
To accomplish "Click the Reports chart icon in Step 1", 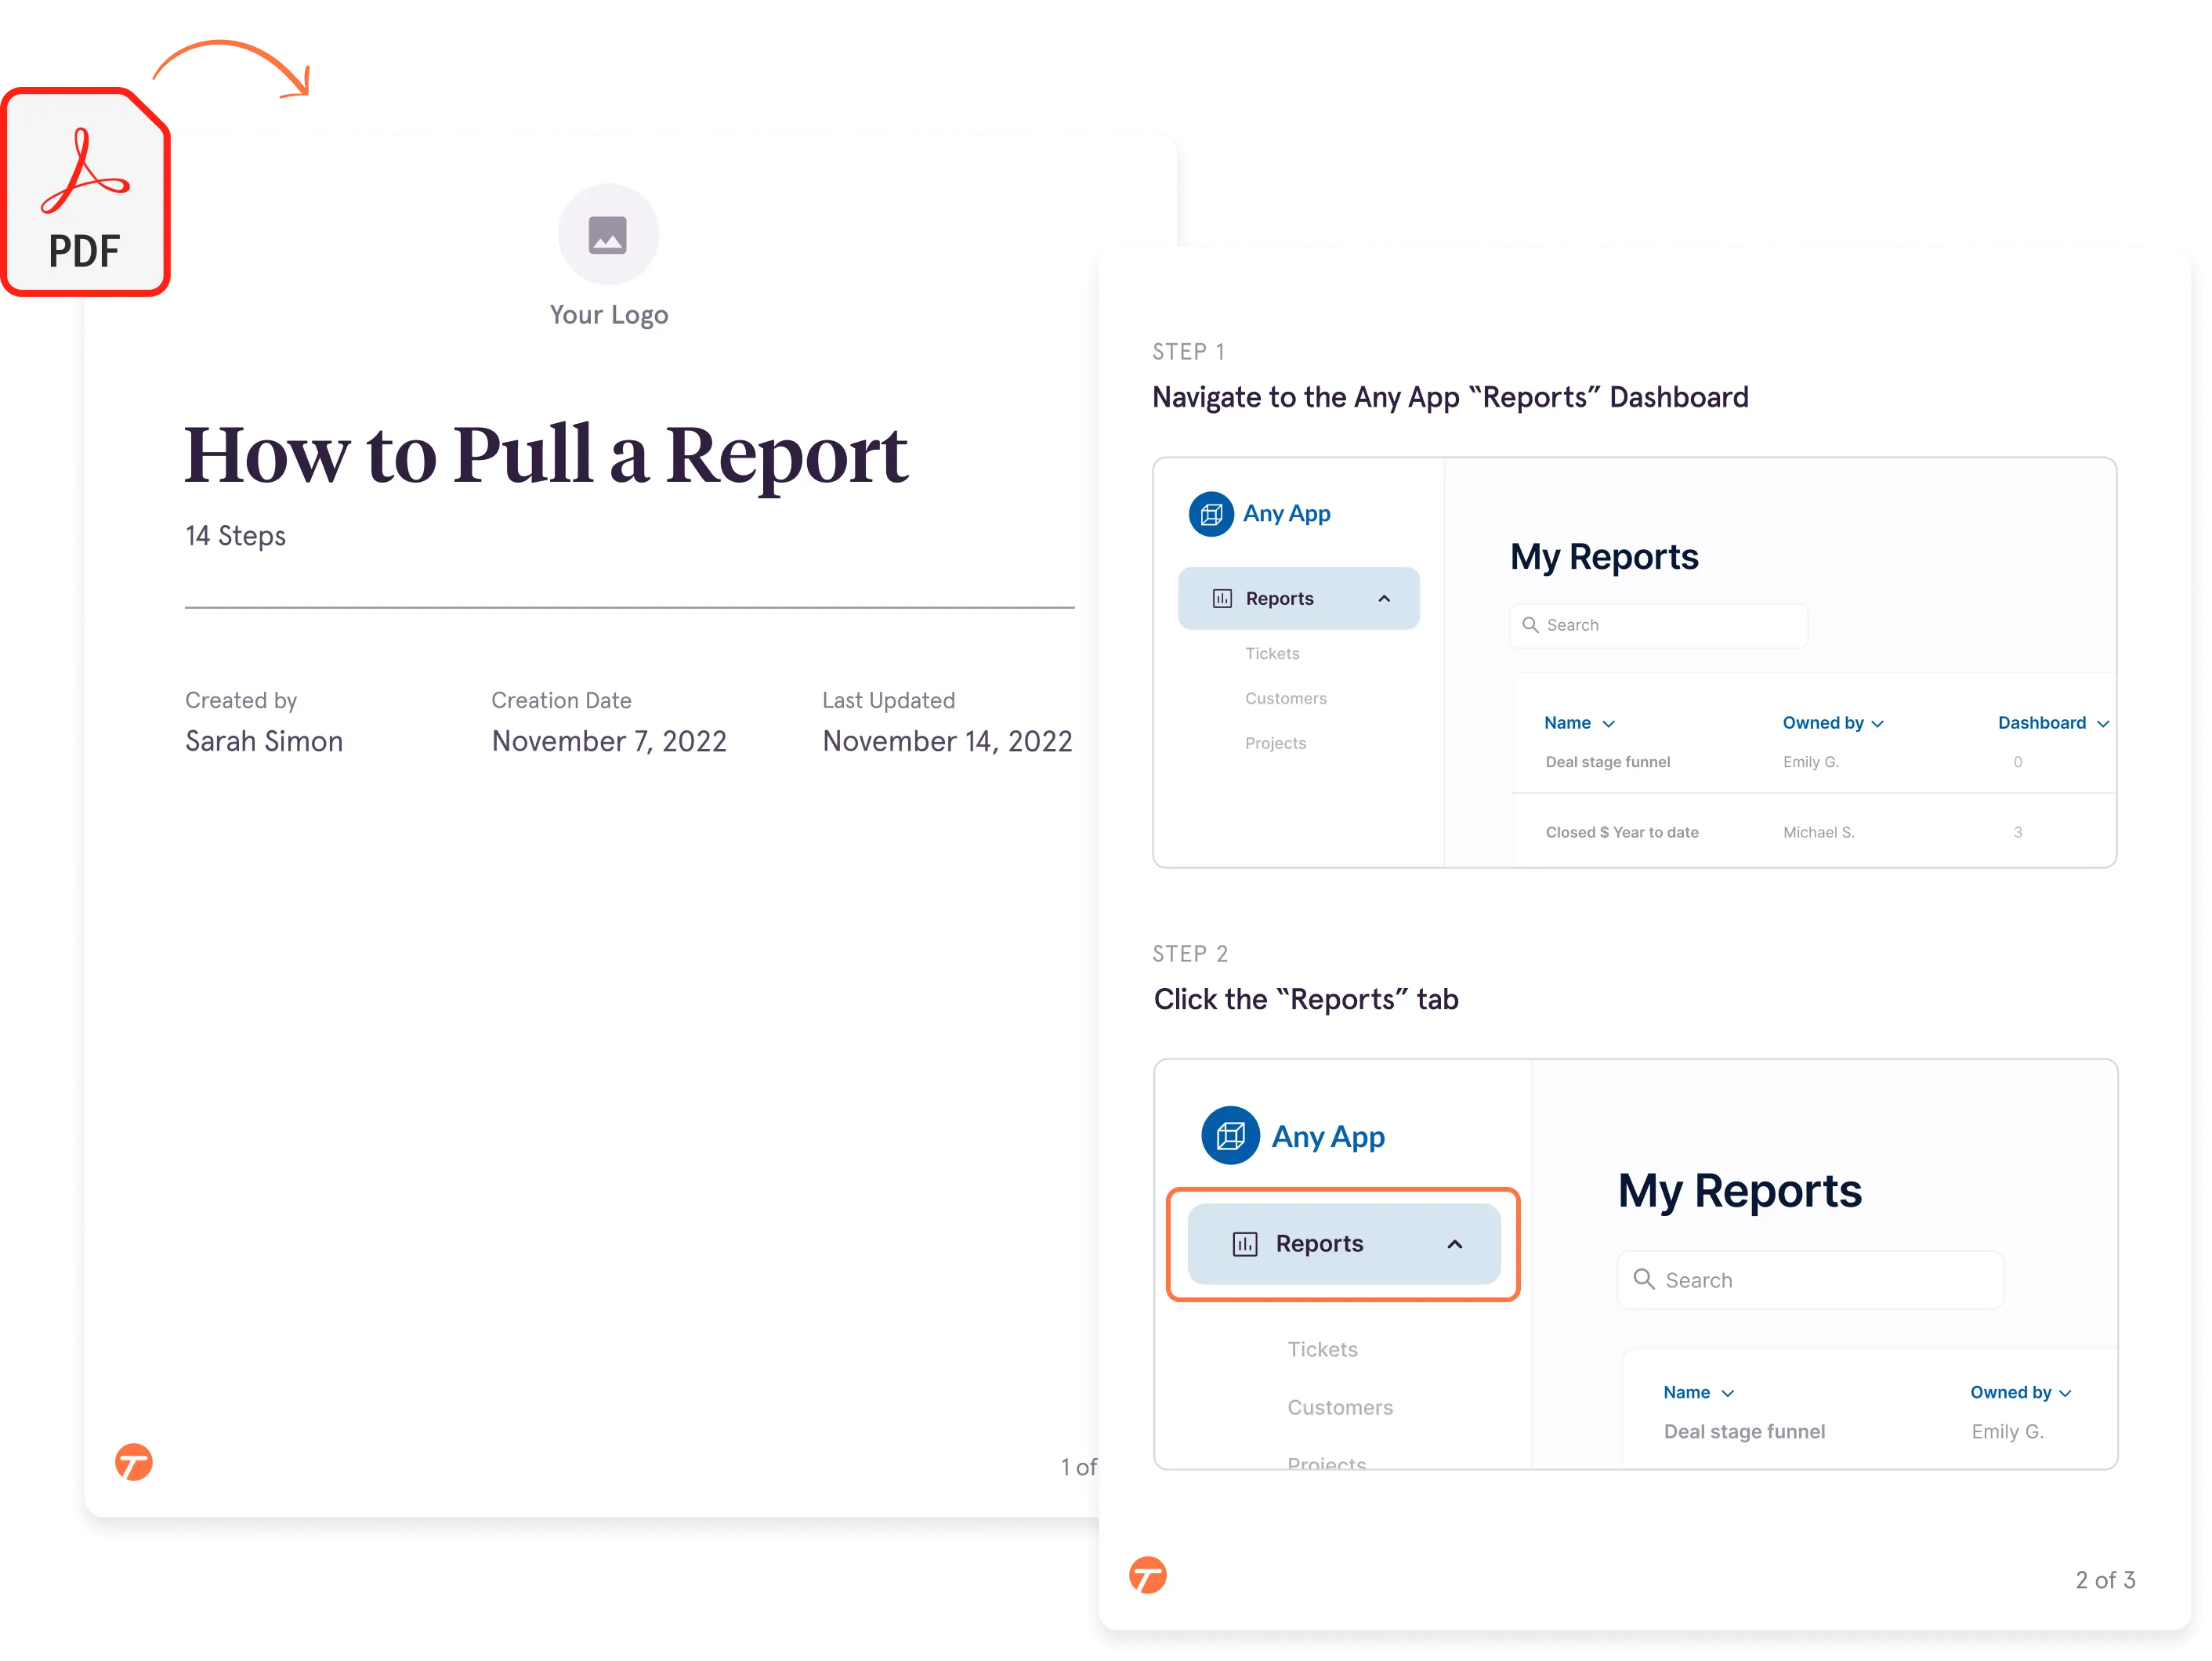I will coord(1222,598).
